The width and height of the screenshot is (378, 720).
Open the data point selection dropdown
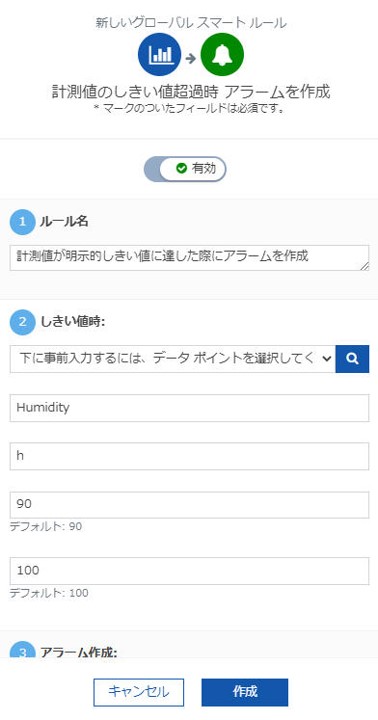click(x=173, y=359)
